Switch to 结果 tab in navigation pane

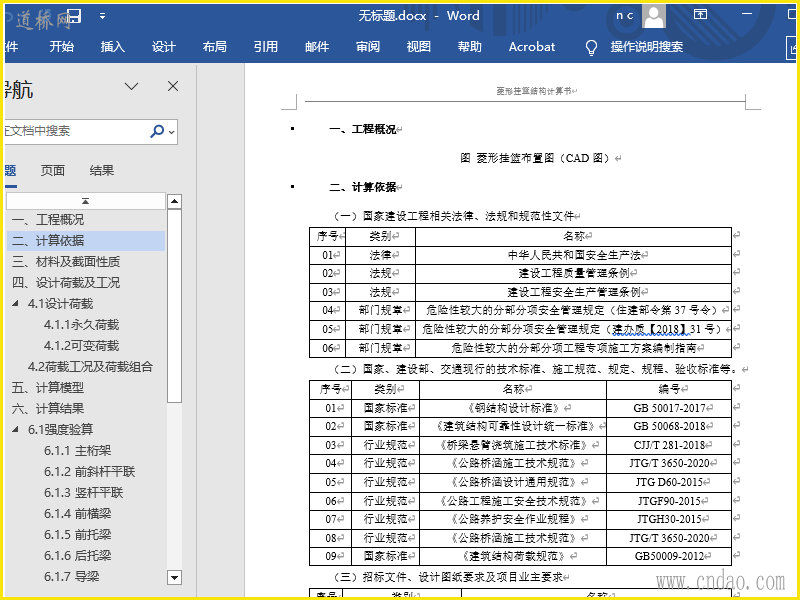[102, 170]
